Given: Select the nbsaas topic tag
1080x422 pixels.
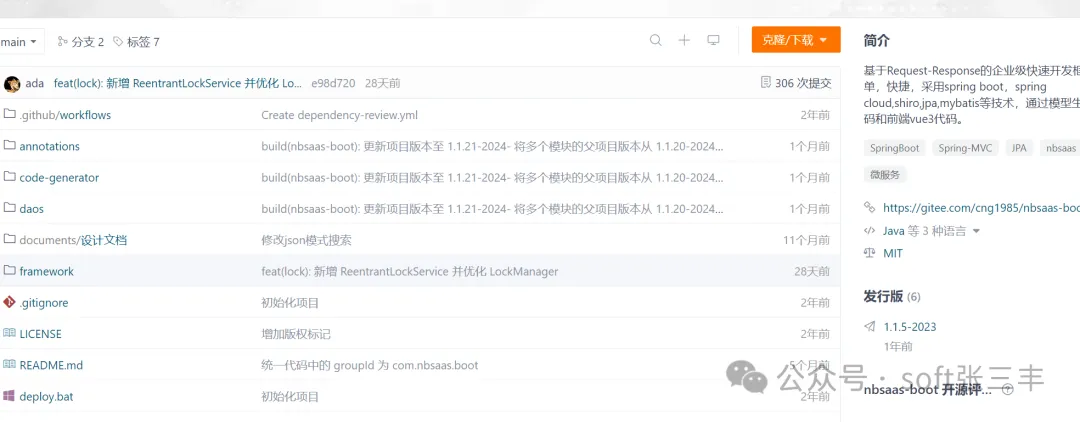Looking at the screenshot, I should pos(1059,147).
